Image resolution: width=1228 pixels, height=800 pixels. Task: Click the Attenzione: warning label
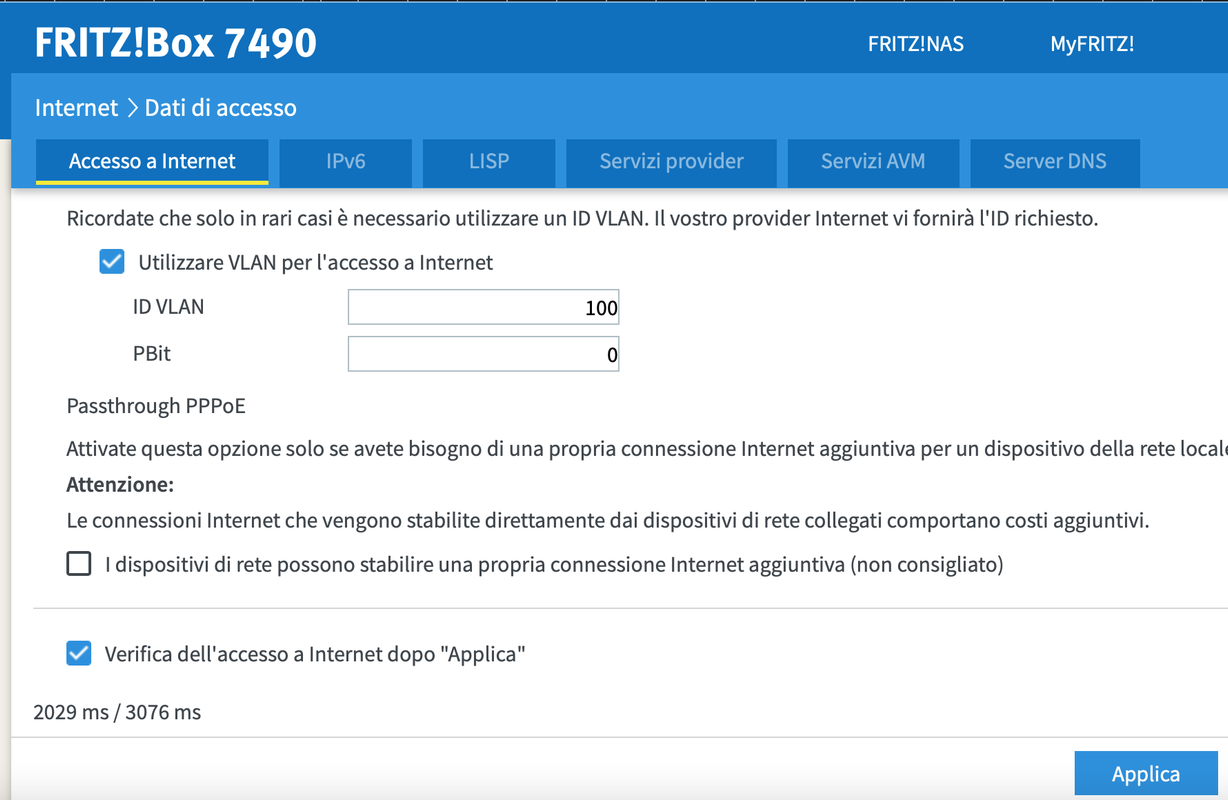120,485
